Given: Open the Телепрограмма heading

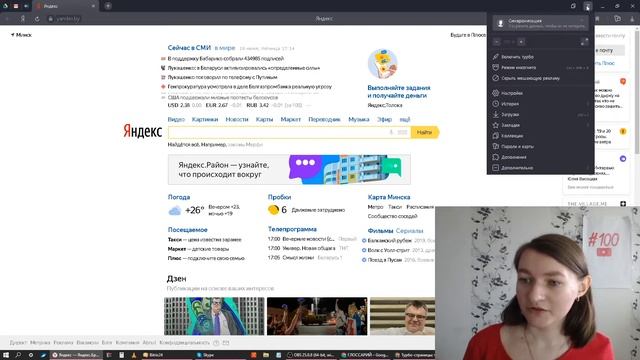Looking at the screenshot, I should click(x=292, y=229).
